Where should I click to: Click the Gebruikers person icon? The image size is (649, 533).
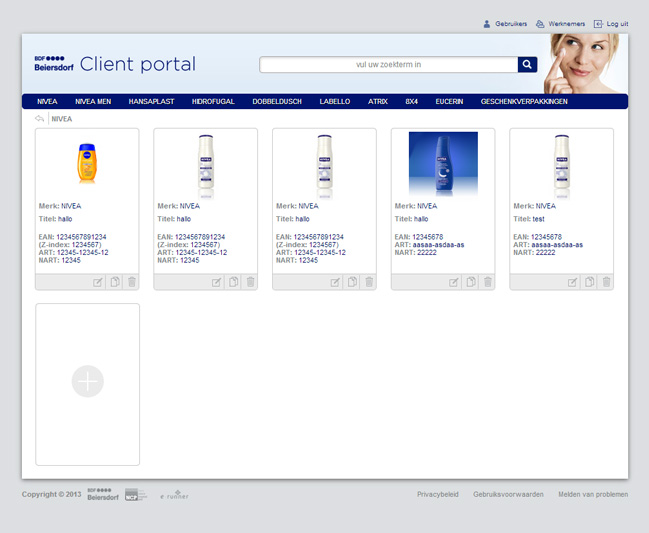point(487,24)
